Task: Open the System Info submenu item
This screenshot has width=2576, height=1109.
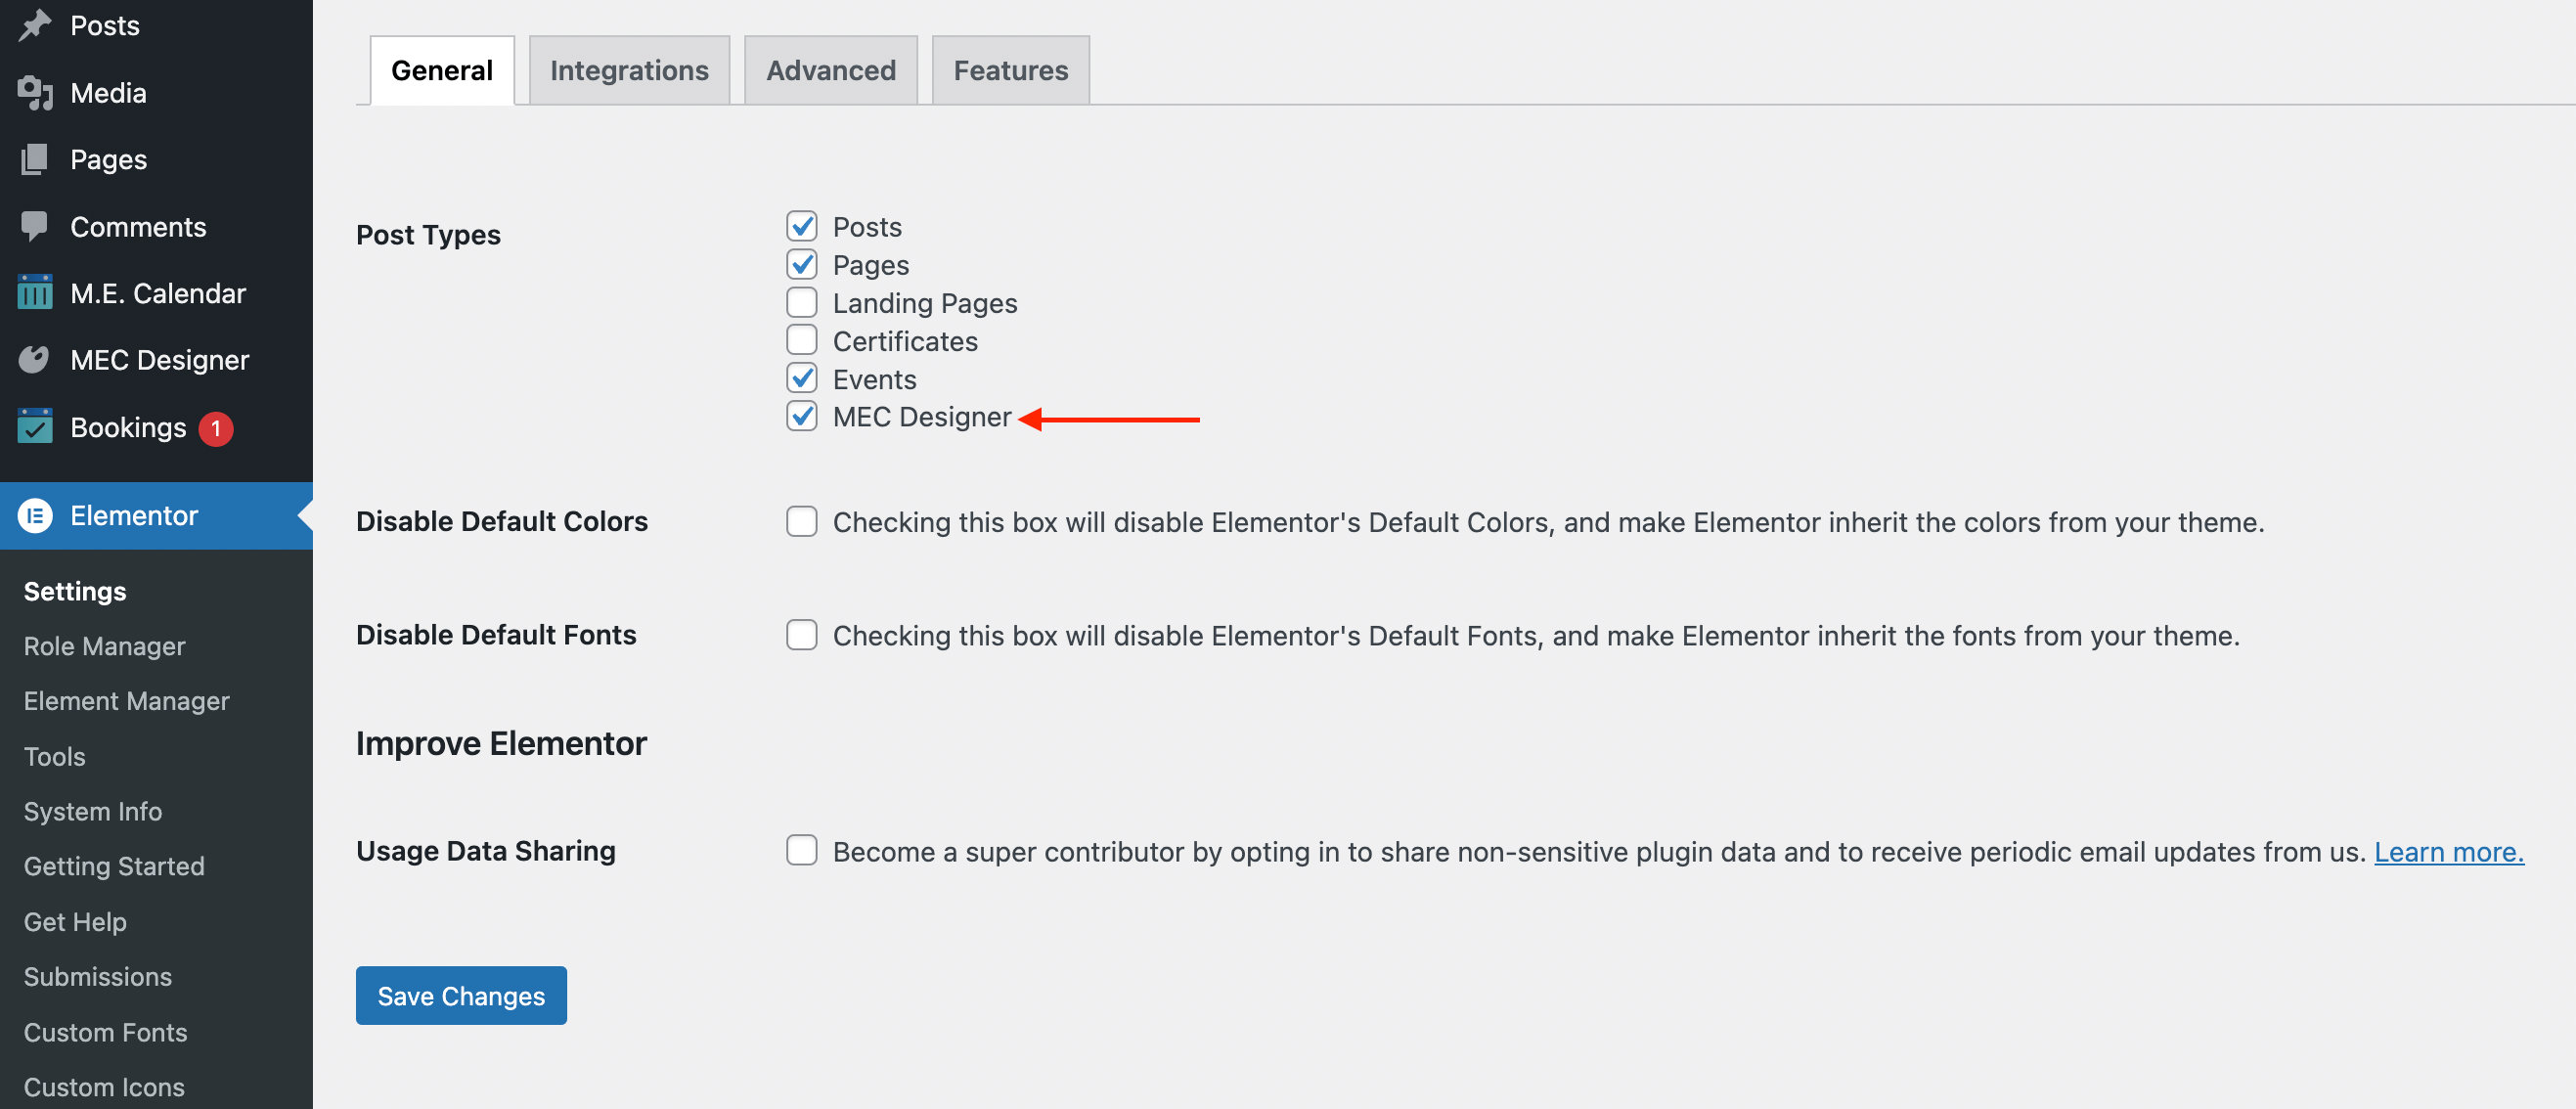Action: point(93,811)
